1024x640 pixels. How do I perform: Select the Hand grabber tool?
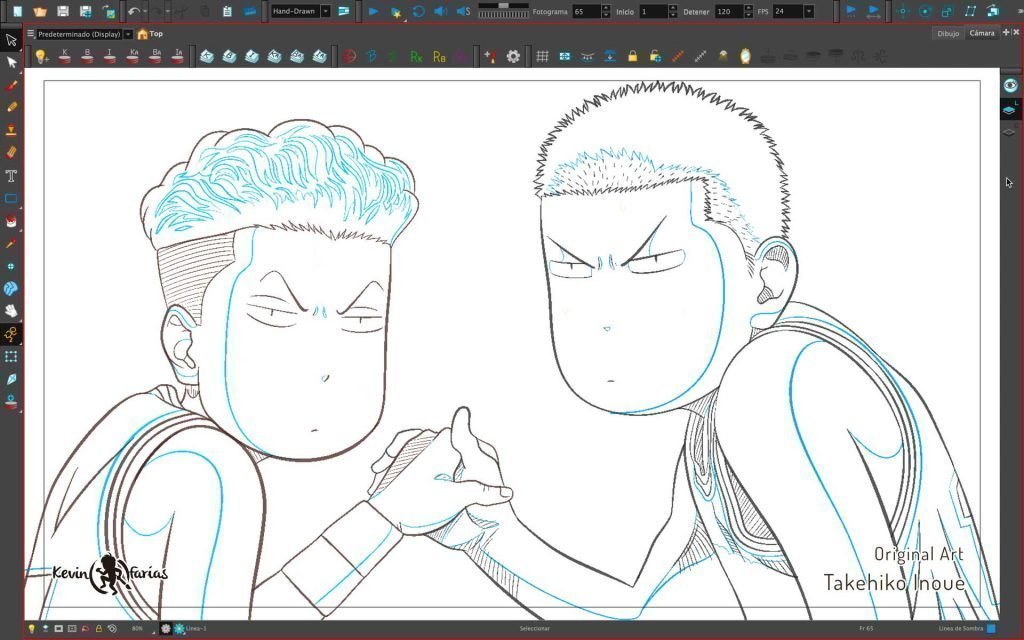point(11,311)
